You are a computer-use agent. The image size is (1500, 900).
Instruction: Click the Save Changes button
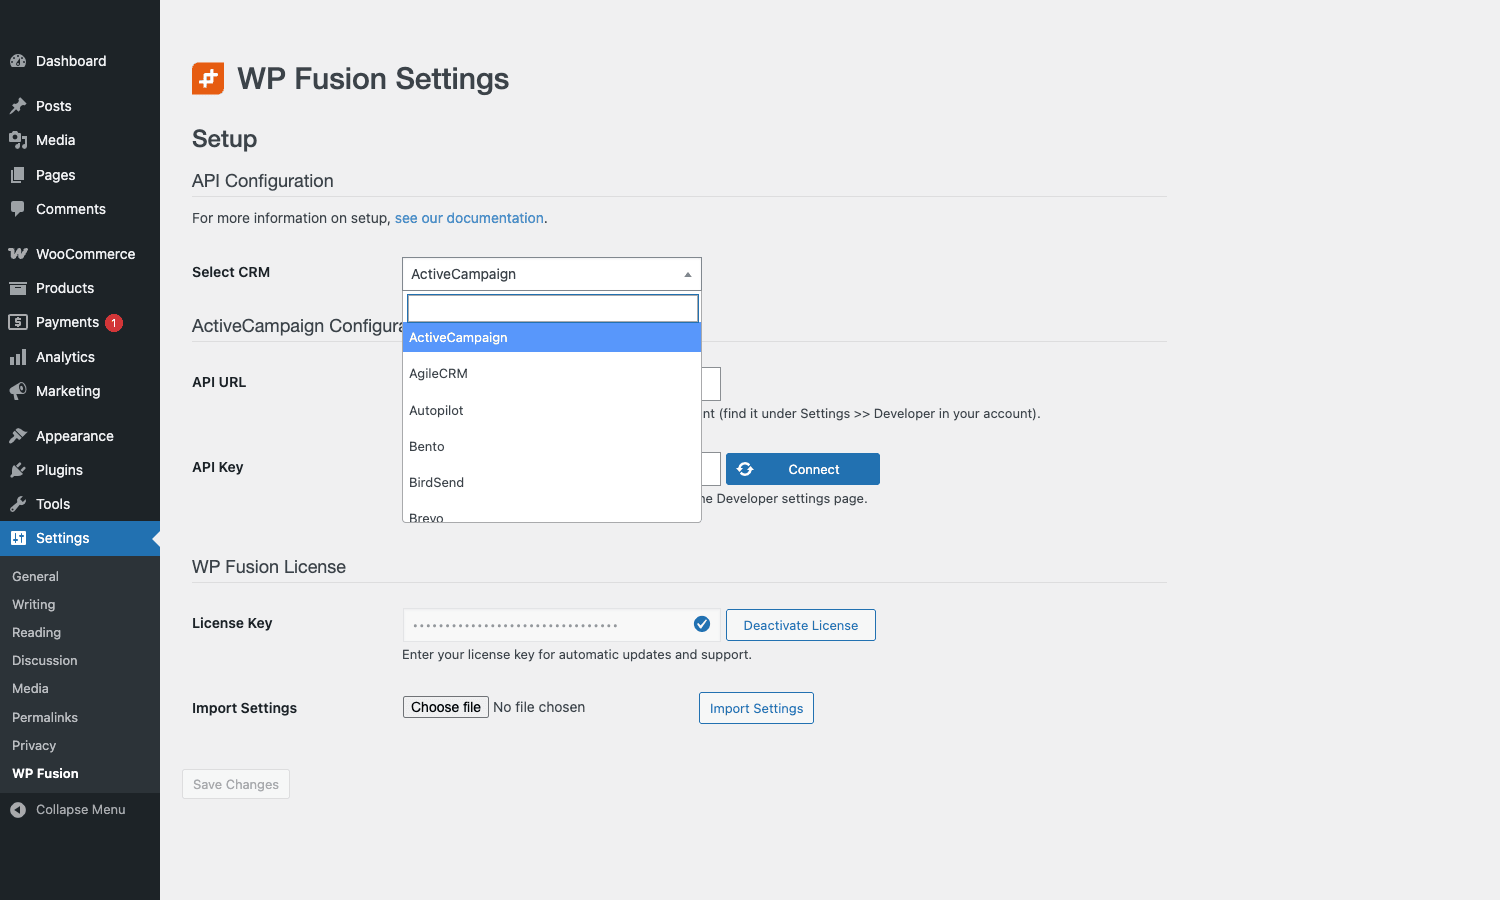[x=236, y=784]
